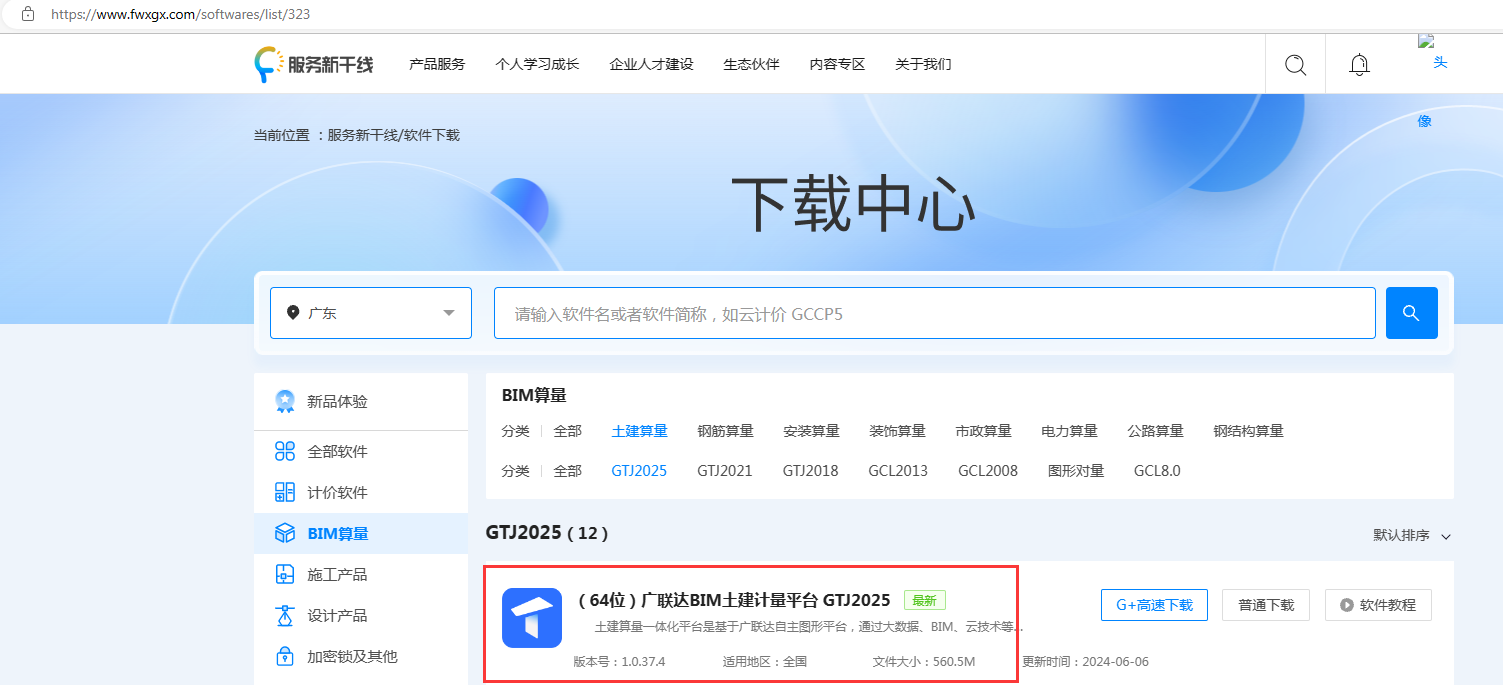Click the blue search button

[1411, 313]
